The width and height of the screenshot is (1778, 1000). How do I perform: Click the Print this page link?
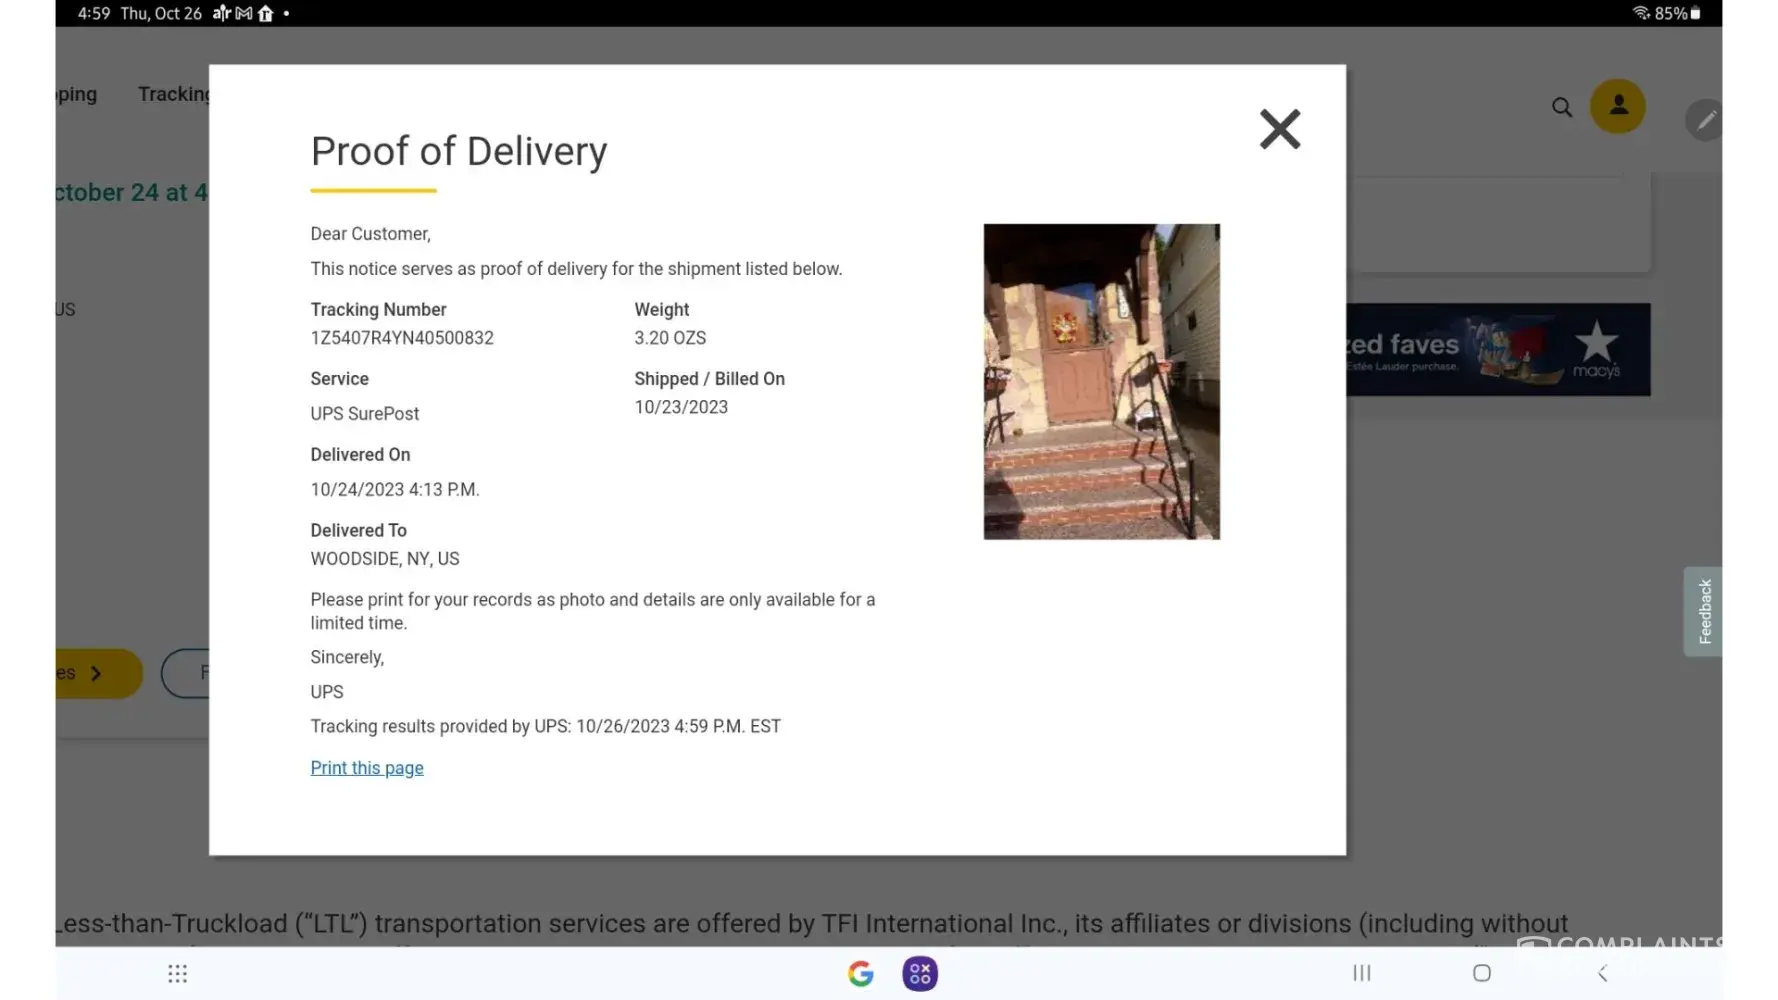tap(366, 768)
